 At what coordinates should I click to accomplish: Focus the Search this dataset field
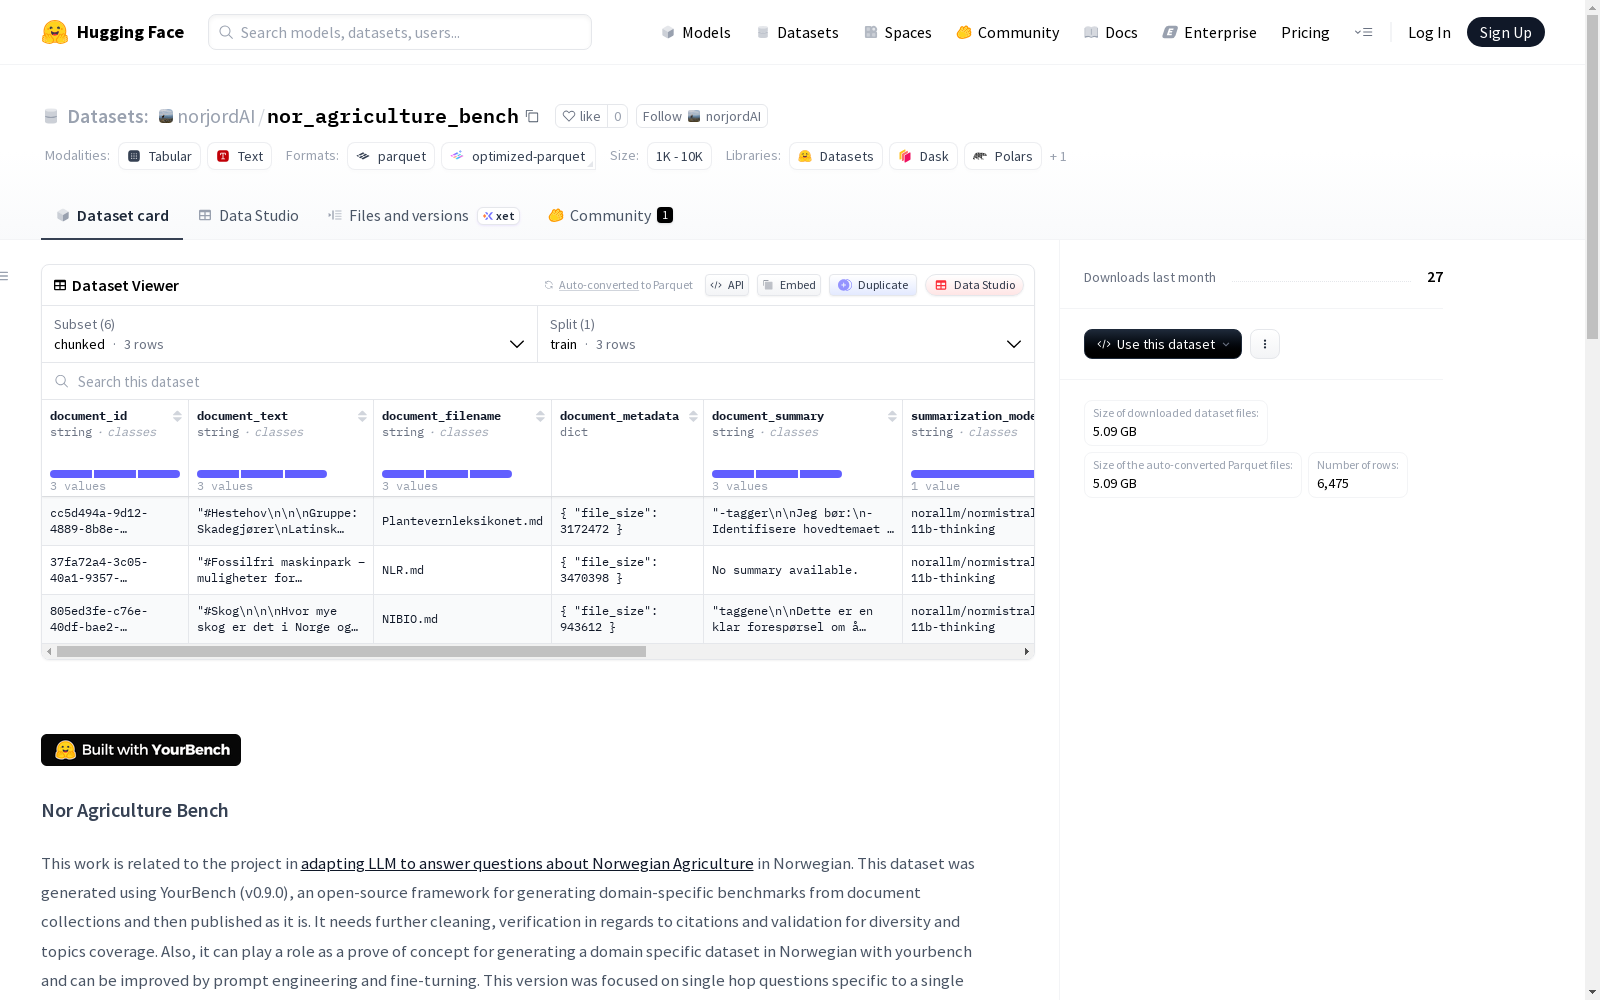[538, 381]
